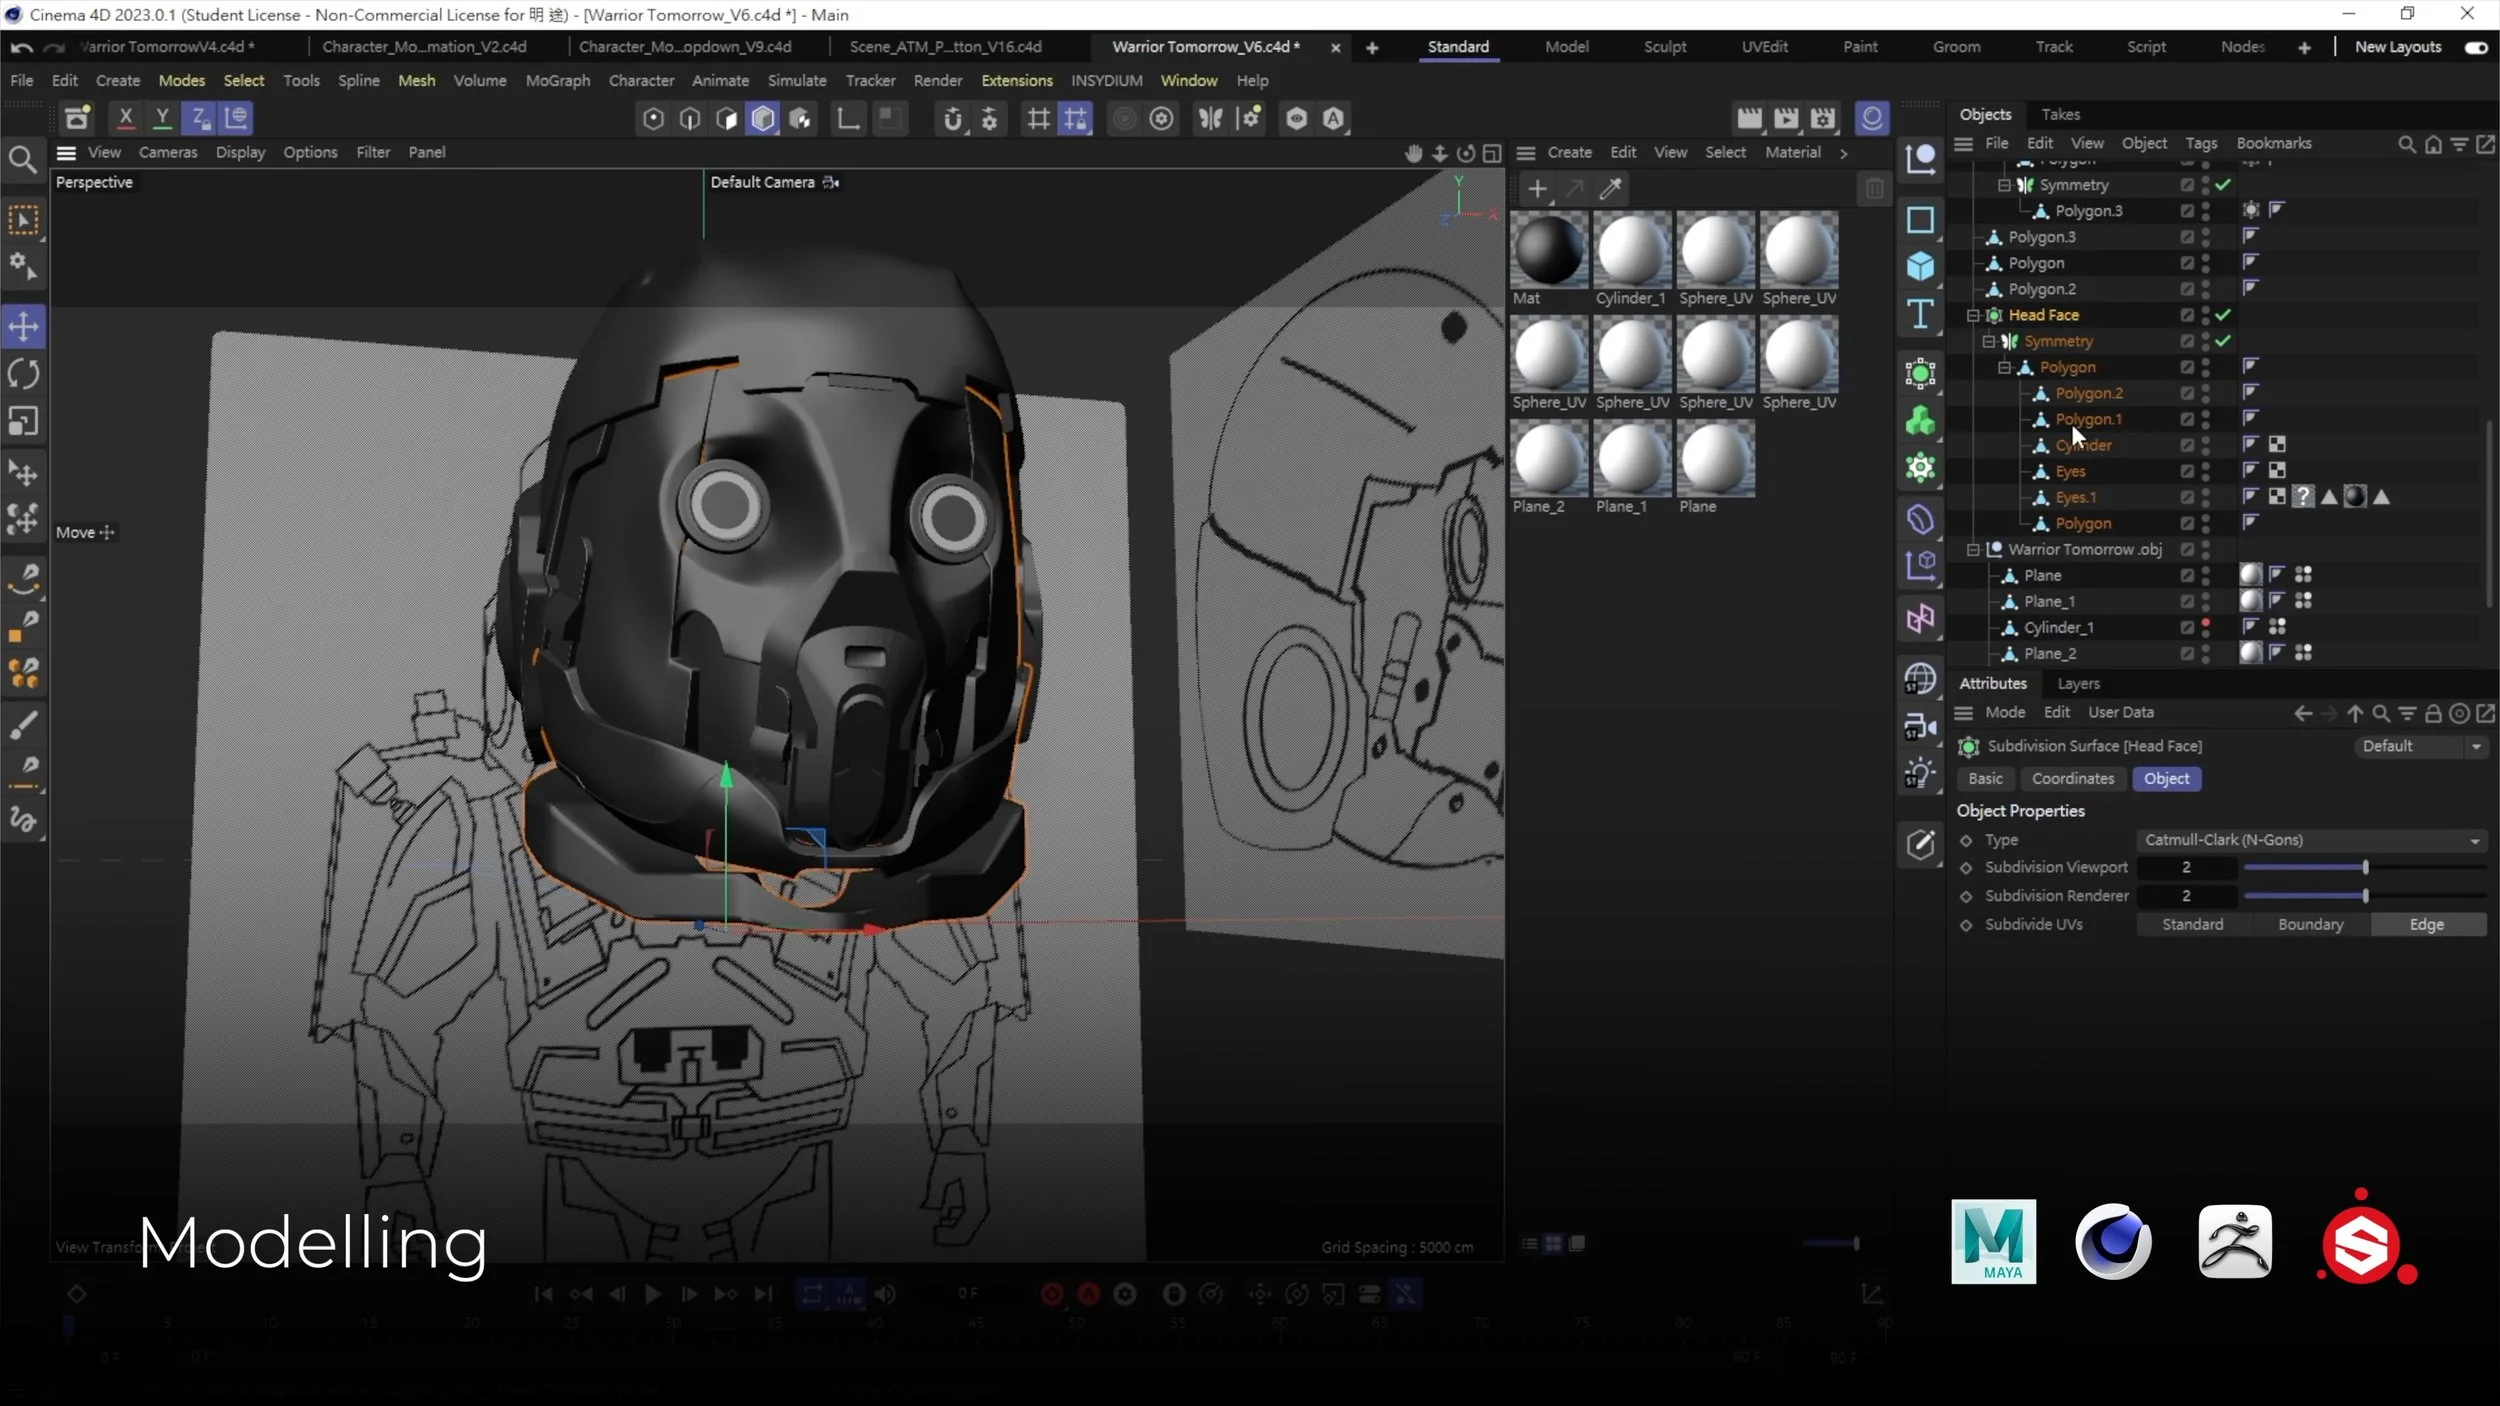Toggle the Y axis lock
This screenshot has height=1406, width=2500.
point(162,118)
